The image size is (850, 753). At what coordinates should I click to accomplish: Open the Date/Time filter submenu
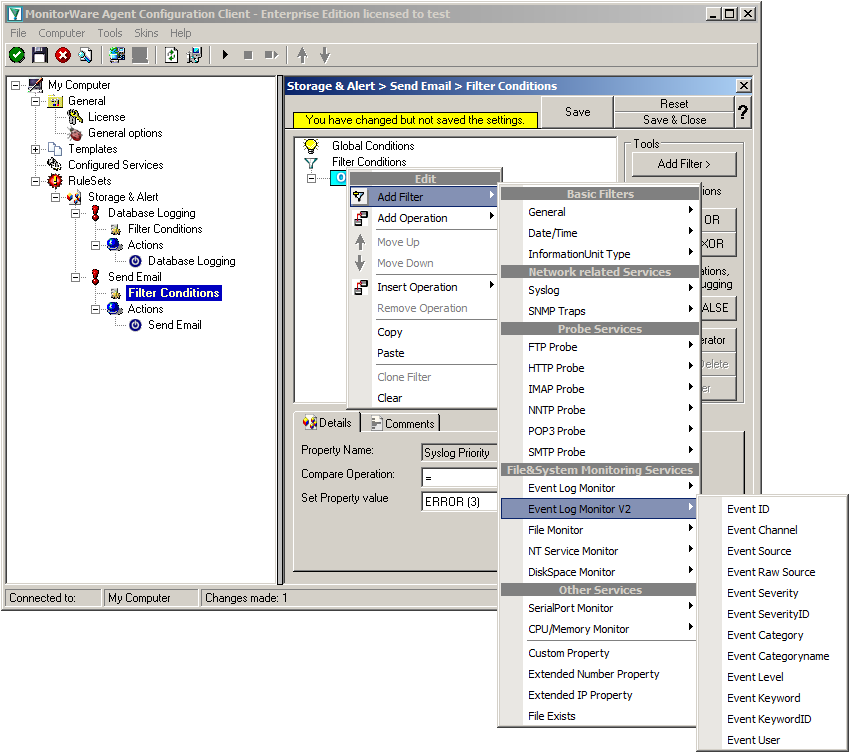point(600,233)
